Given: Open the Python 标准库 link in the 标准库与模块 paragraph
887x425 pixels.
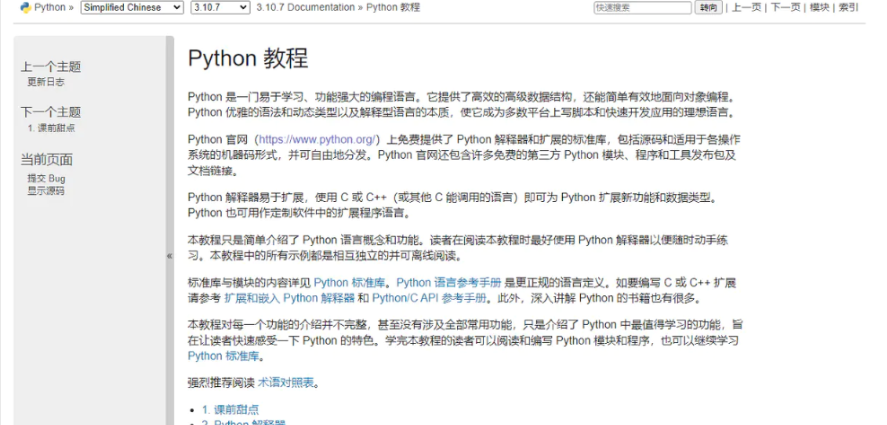Looking at the screenshot, I should coord(350,282).
